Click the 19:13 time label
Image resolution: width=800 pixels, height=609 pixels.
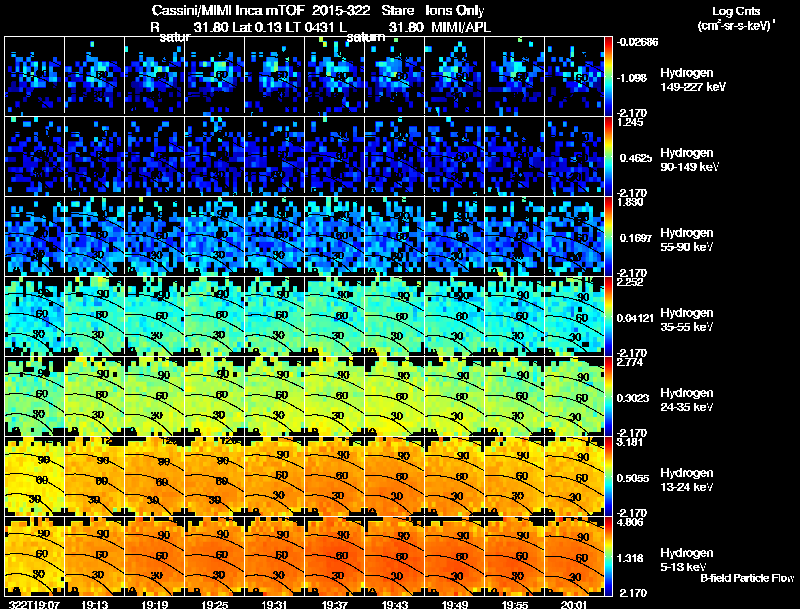point(94,604)
